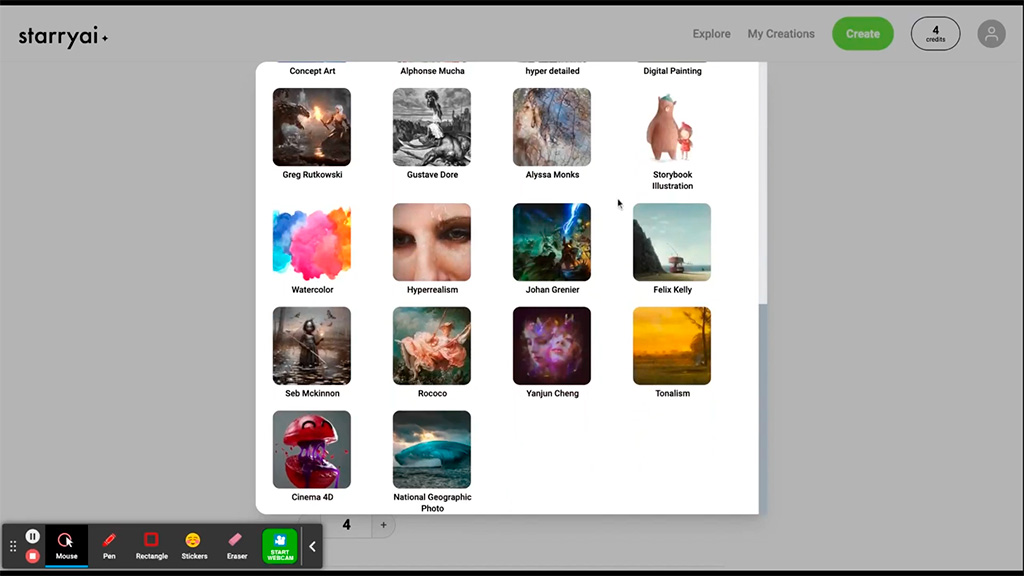The image size is (1024, 576).
Task: Click the Rococo caption text
Action: pos(432,393)
